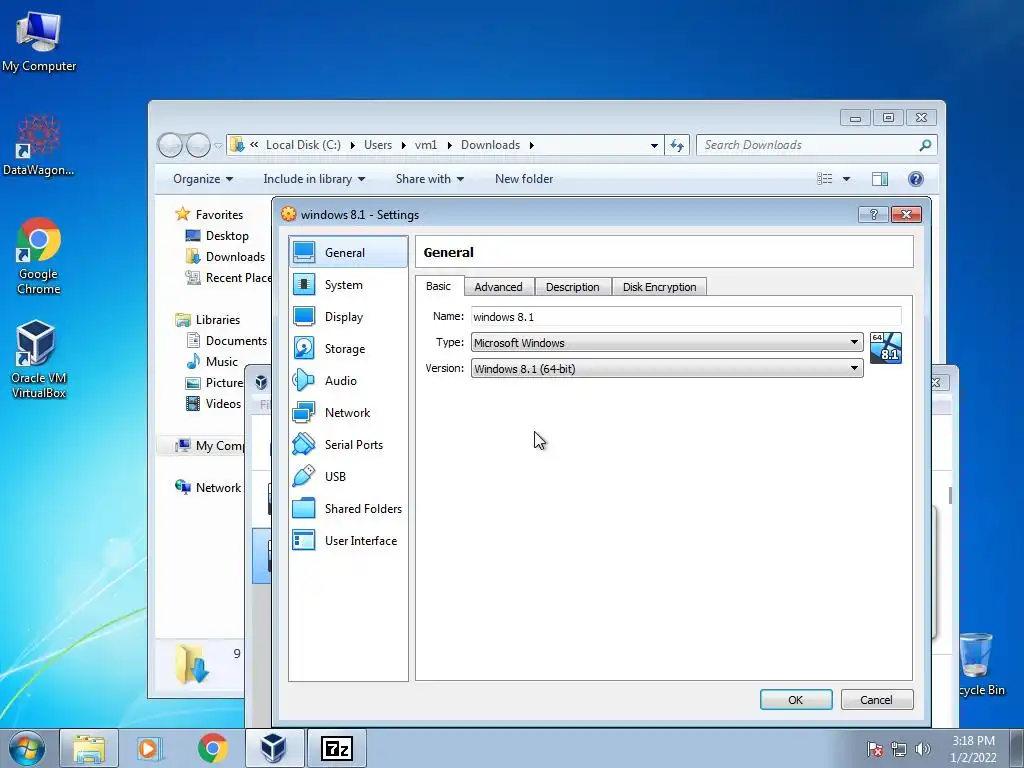Image resolution: width=1024 pixels, height=768 pixels.
Task: Click the 7-Zip taskbar icon
Action: 337,748
